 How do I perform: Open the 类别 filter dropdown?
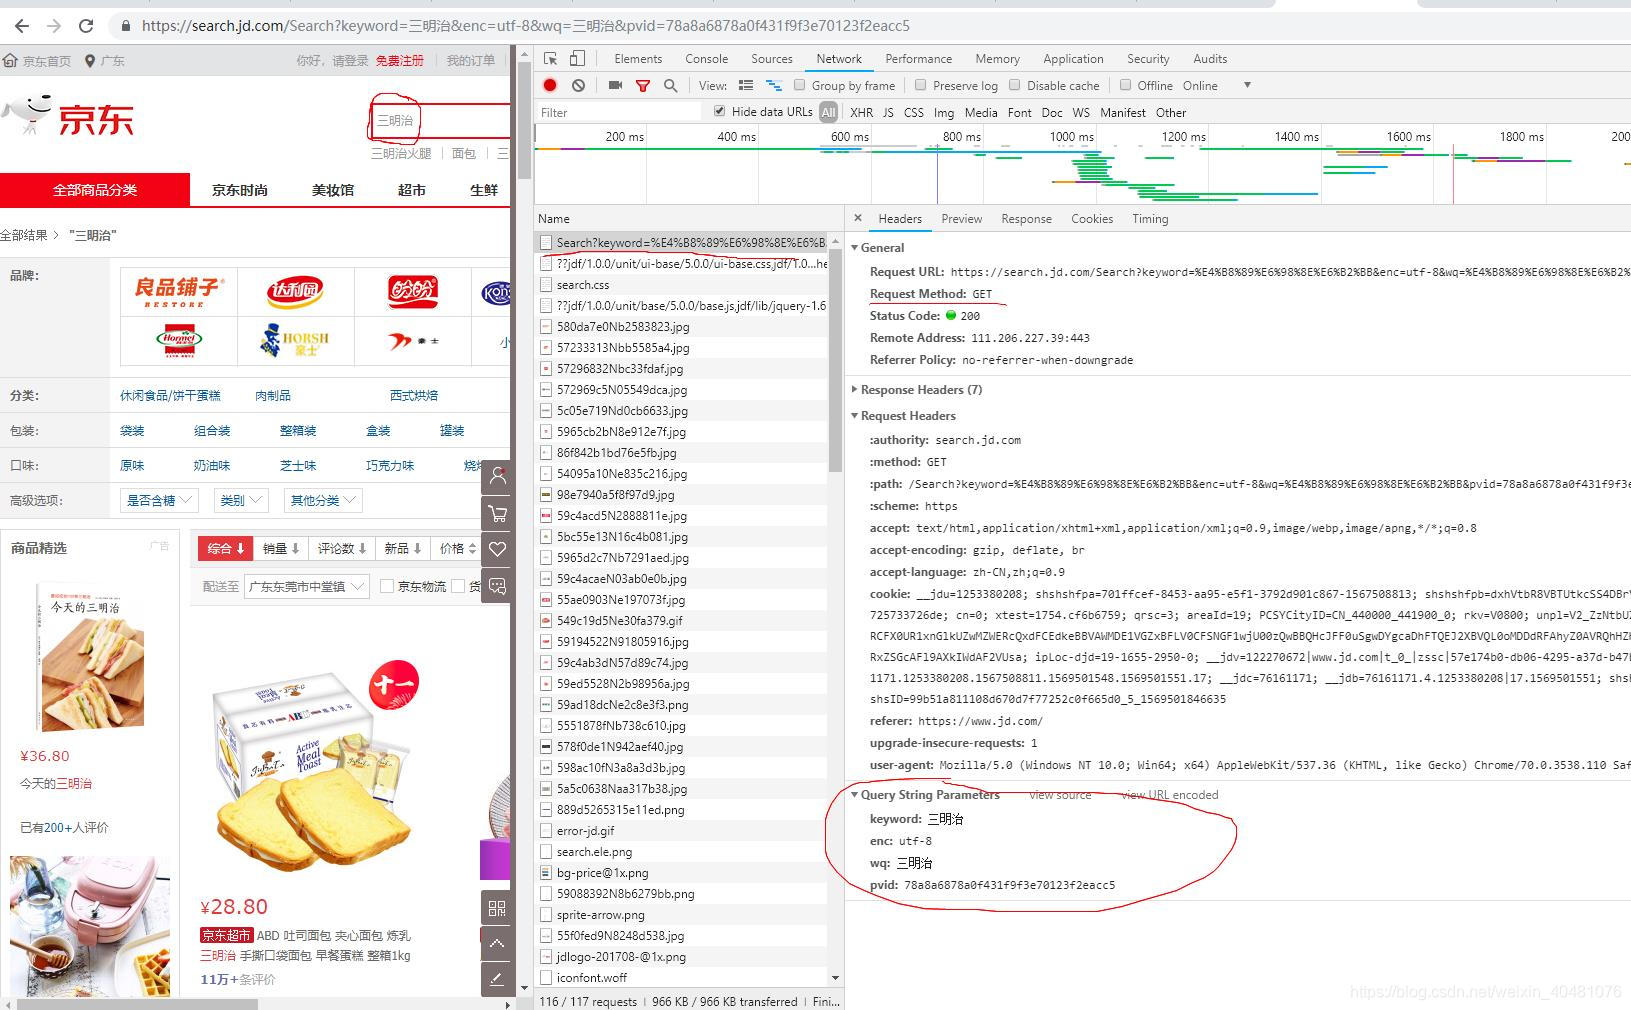pos(241,500)
